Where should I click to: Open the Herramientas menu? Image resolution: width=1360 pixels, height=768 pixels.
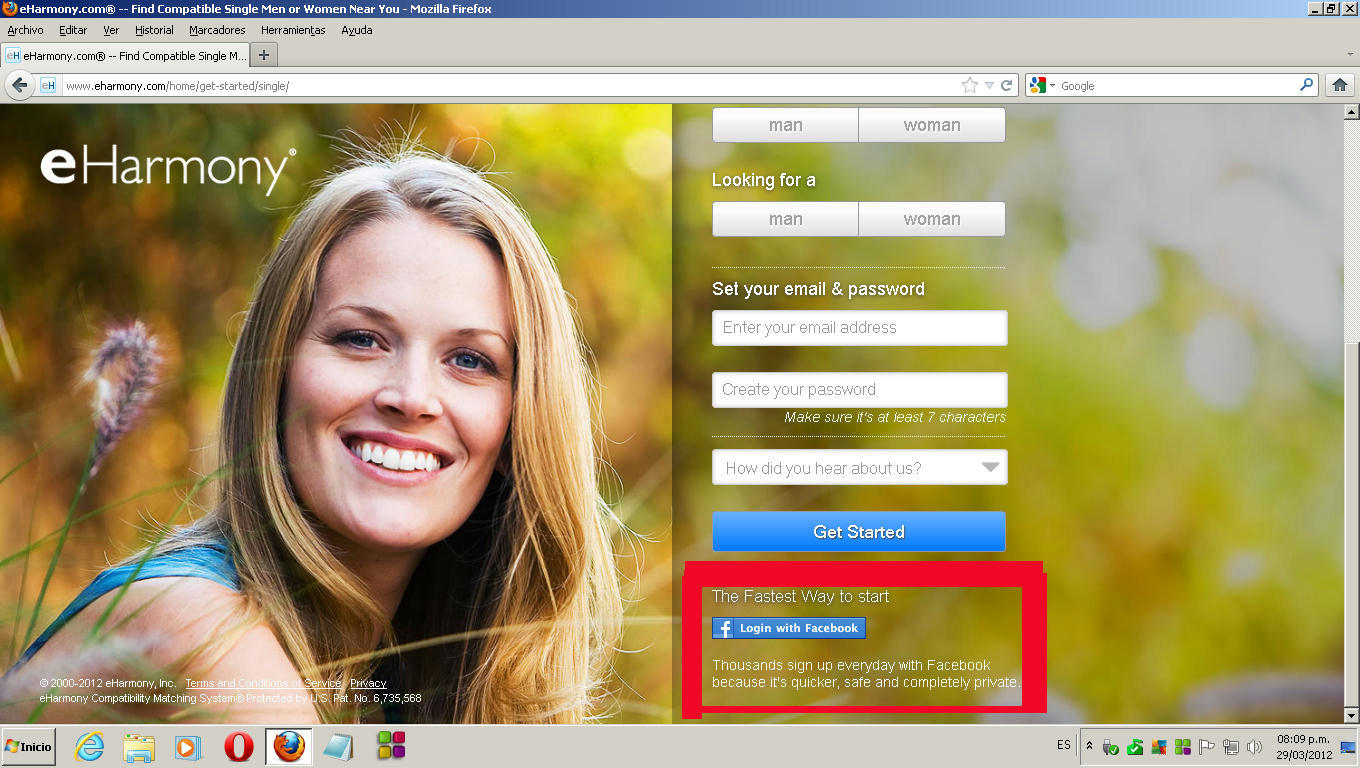pyautogui.click(x=293, y=30)
